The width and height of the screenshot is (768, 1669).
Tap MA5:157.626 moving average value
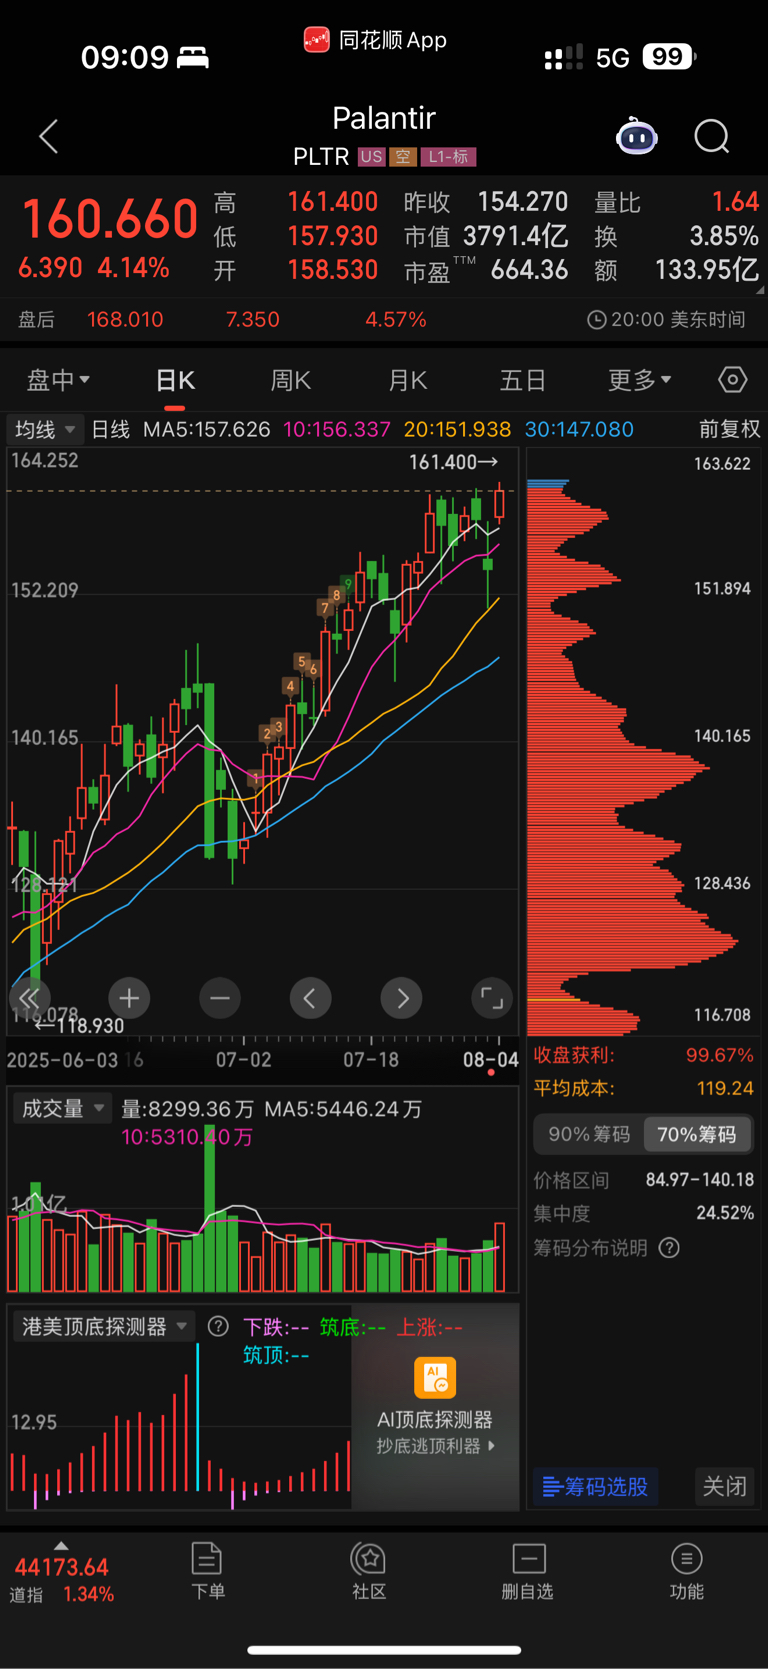coord(207,429)
